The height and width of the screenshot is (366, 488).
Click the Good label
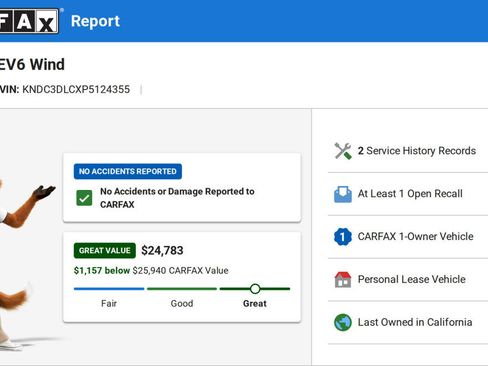pos(182,304)
